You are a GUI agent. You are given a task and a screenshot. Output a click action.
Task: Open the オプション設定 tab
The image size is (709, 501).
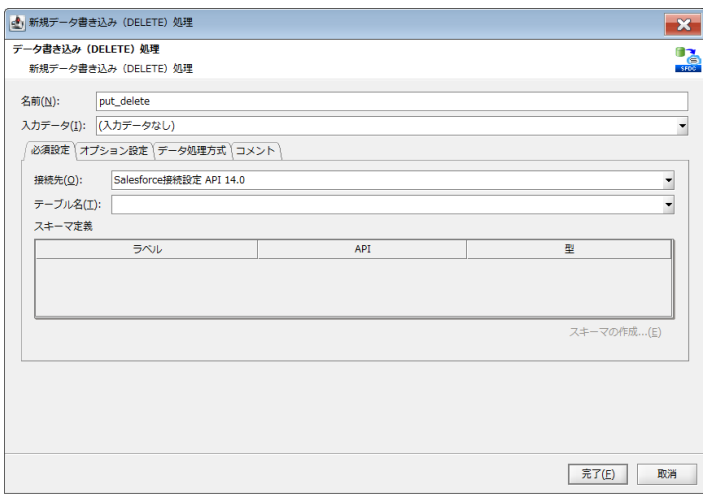pyautogui.click(x=114, y=151)
